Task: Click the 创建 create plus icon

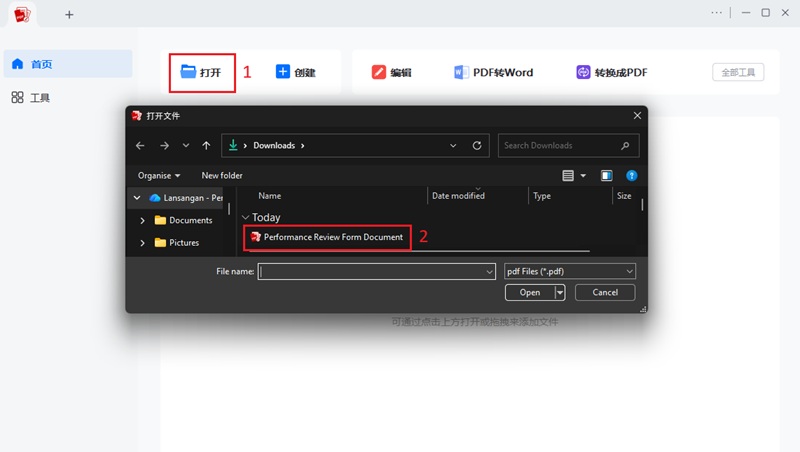Action: 283,71
